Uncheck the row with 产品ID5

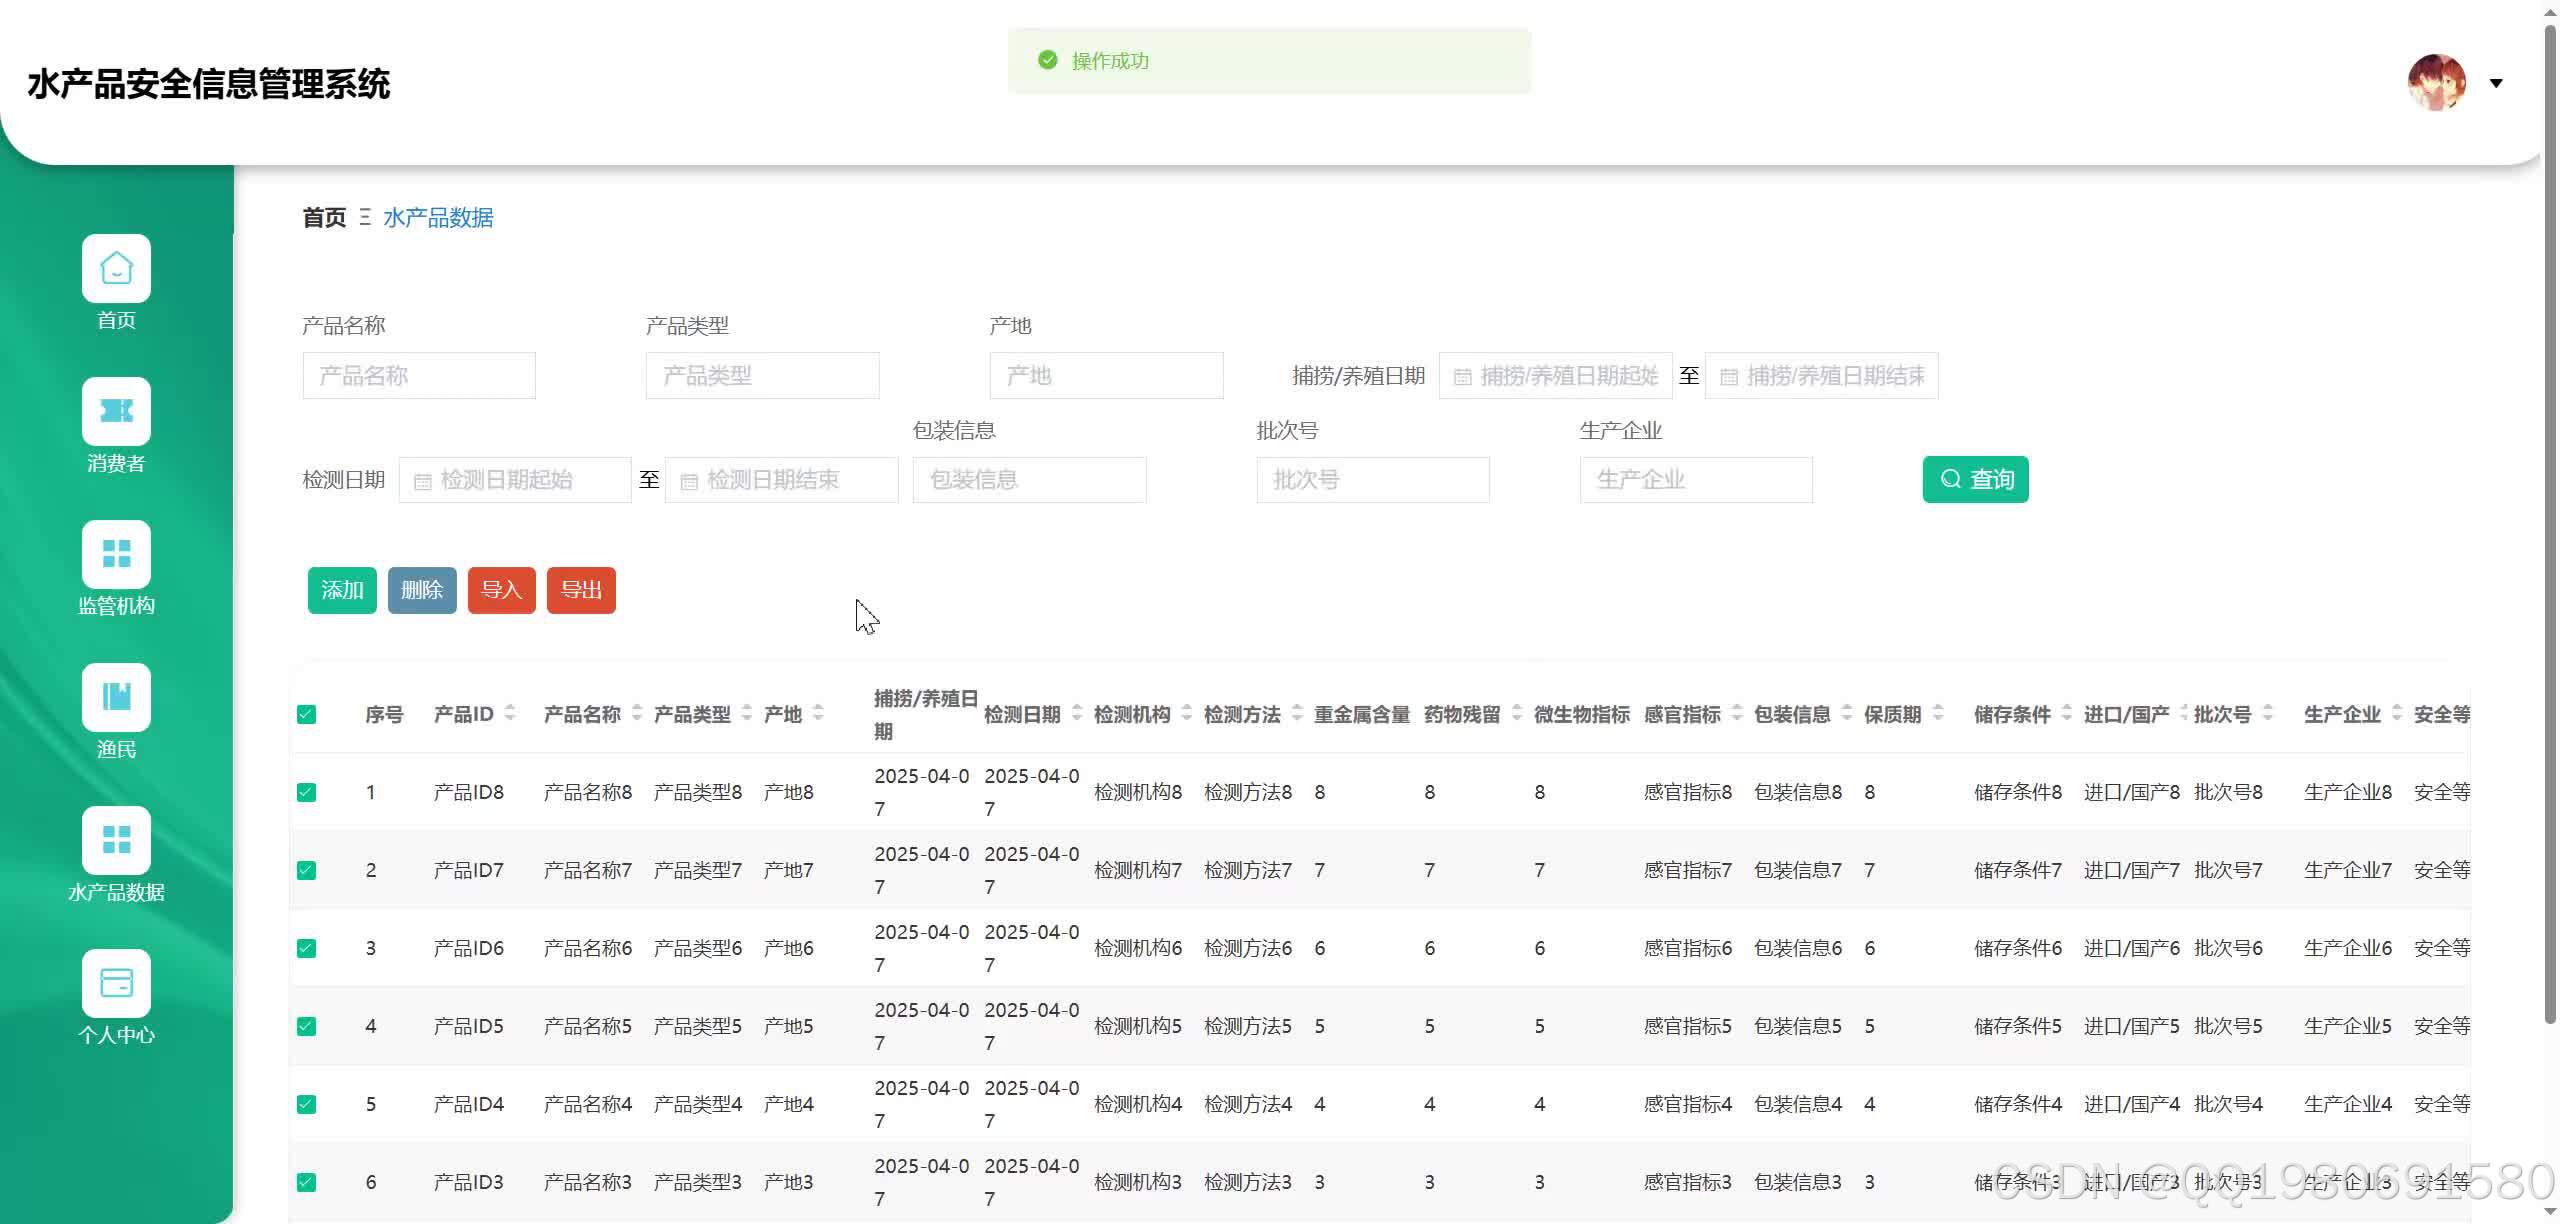[x=307, y=1026]
